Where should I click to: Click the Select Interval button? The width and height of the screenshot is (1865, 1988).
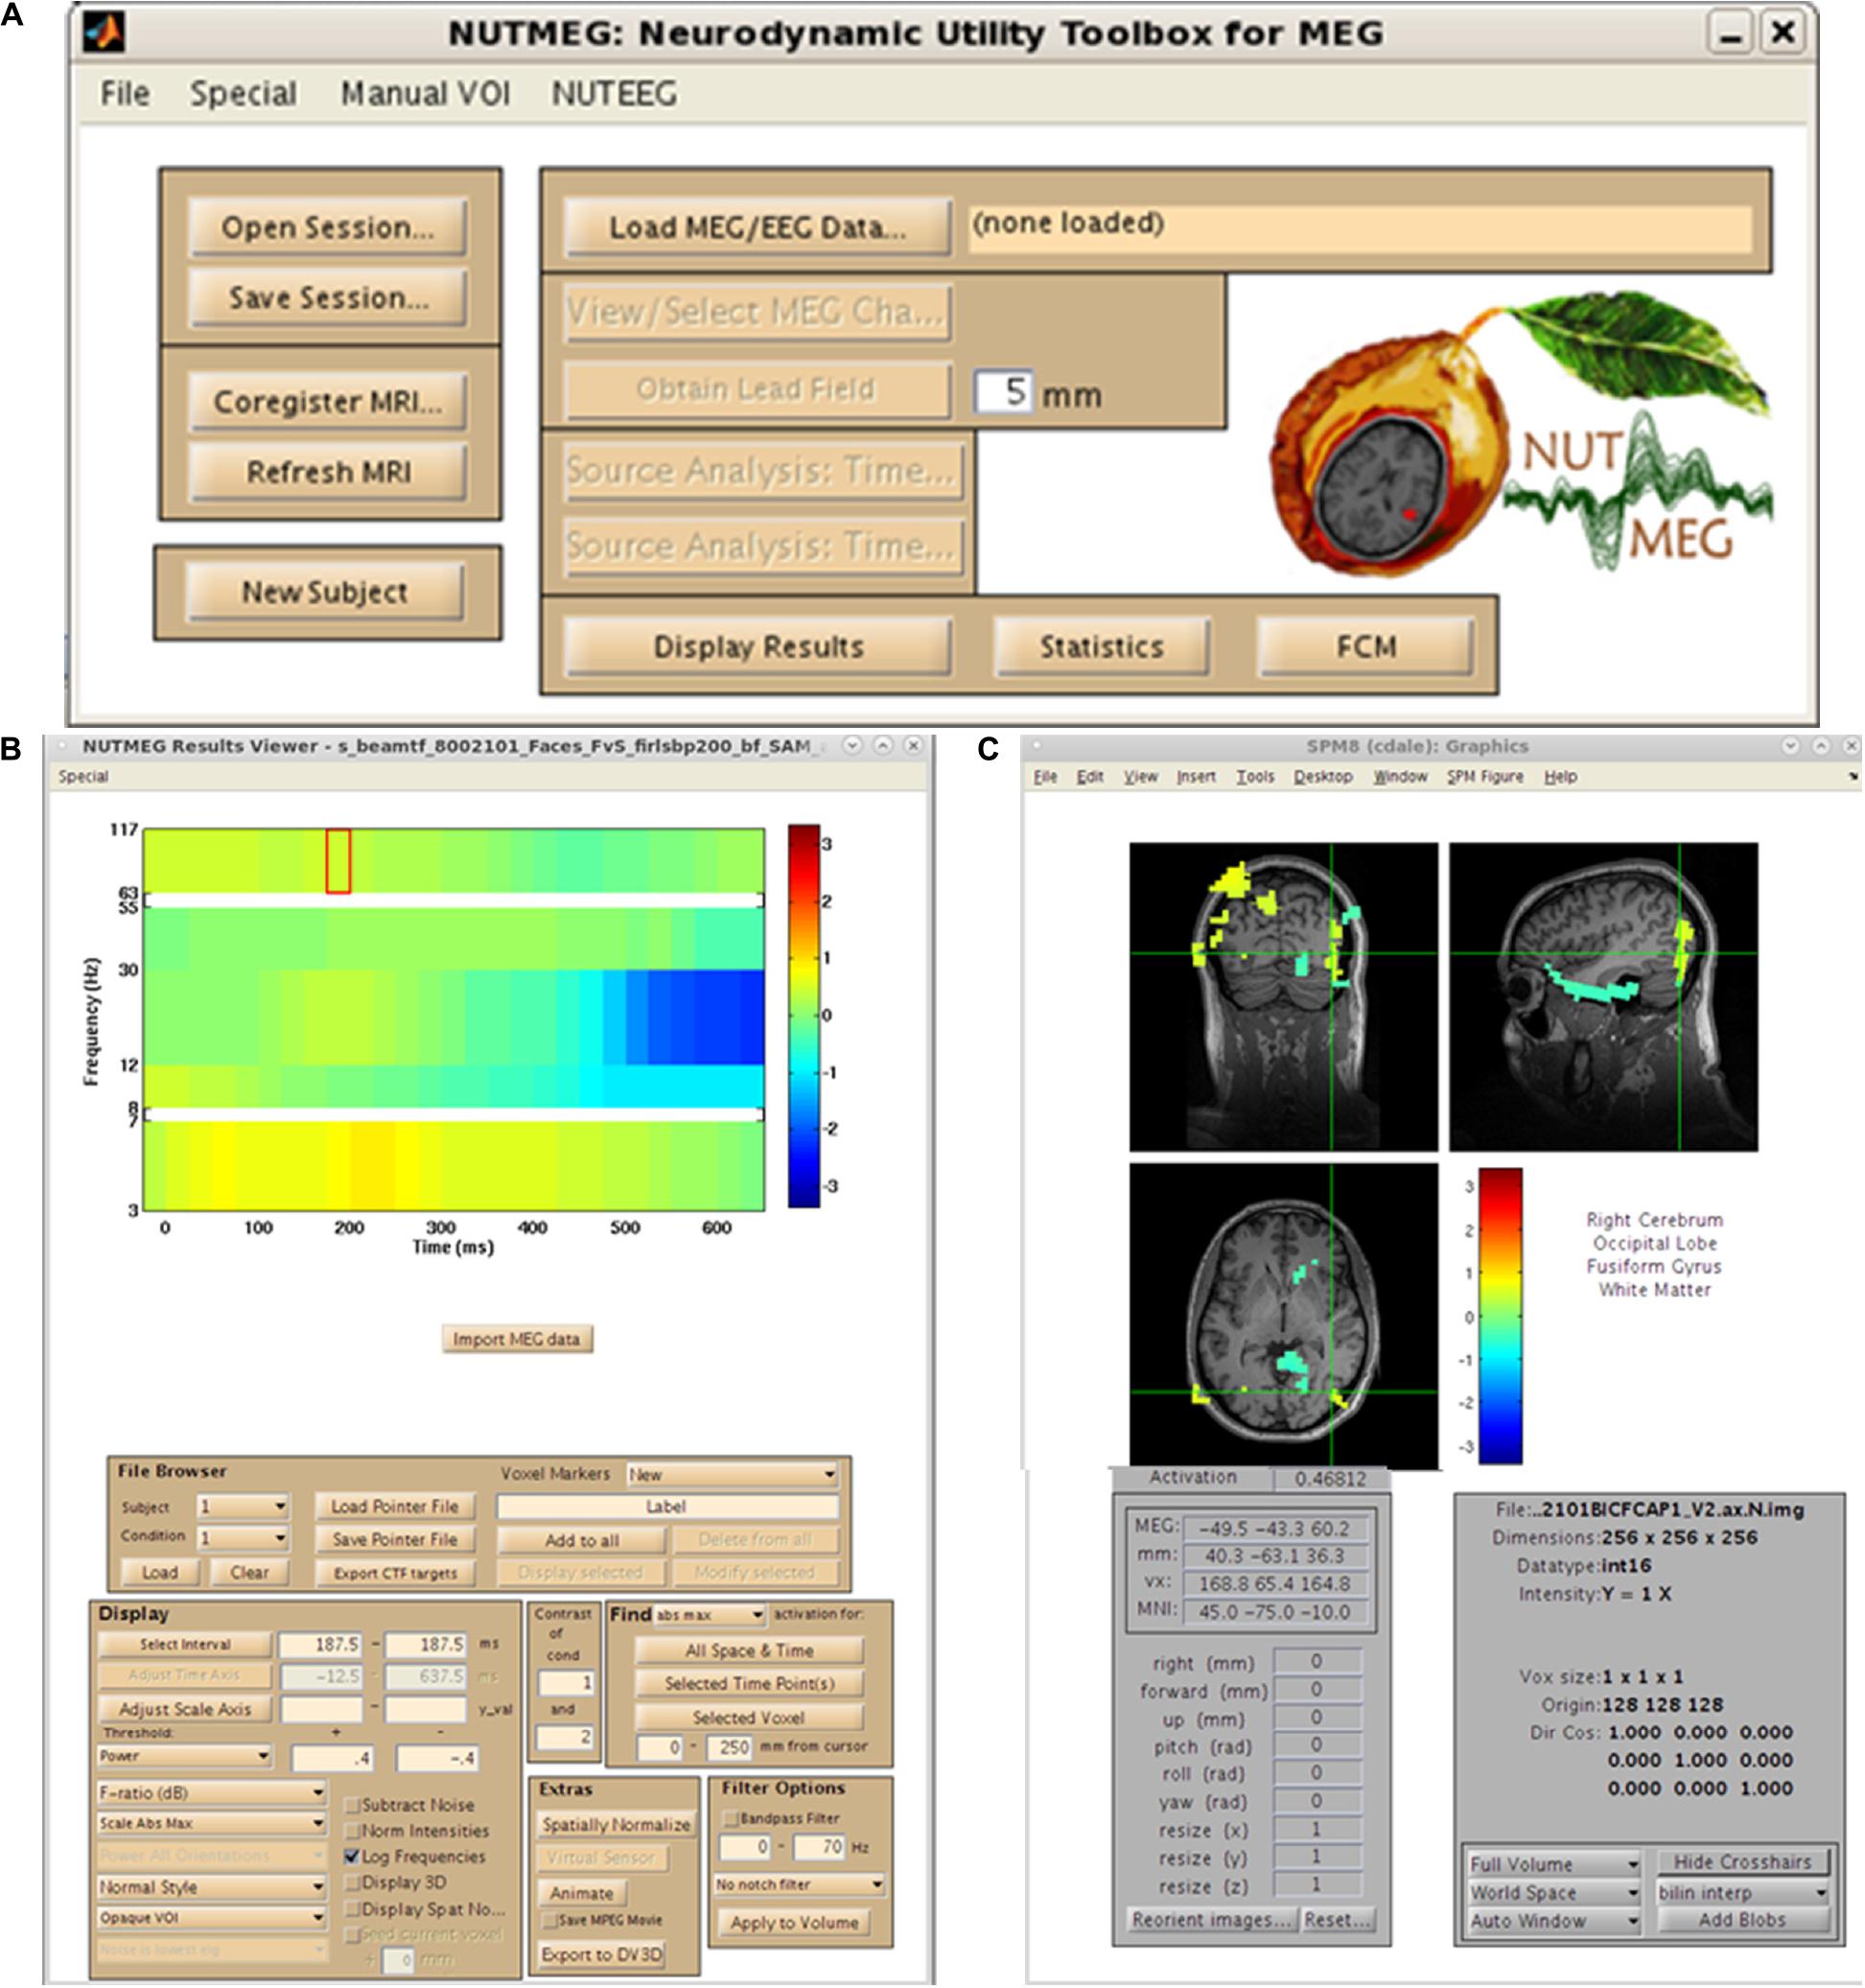point(185,1644)
